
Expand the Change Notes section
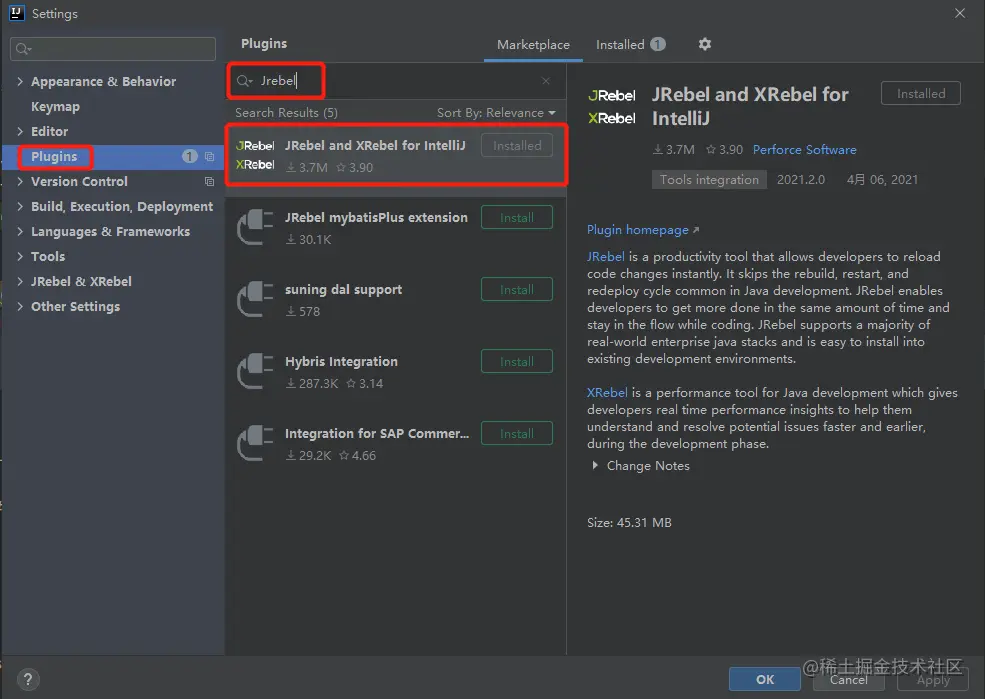coord(596,466)
